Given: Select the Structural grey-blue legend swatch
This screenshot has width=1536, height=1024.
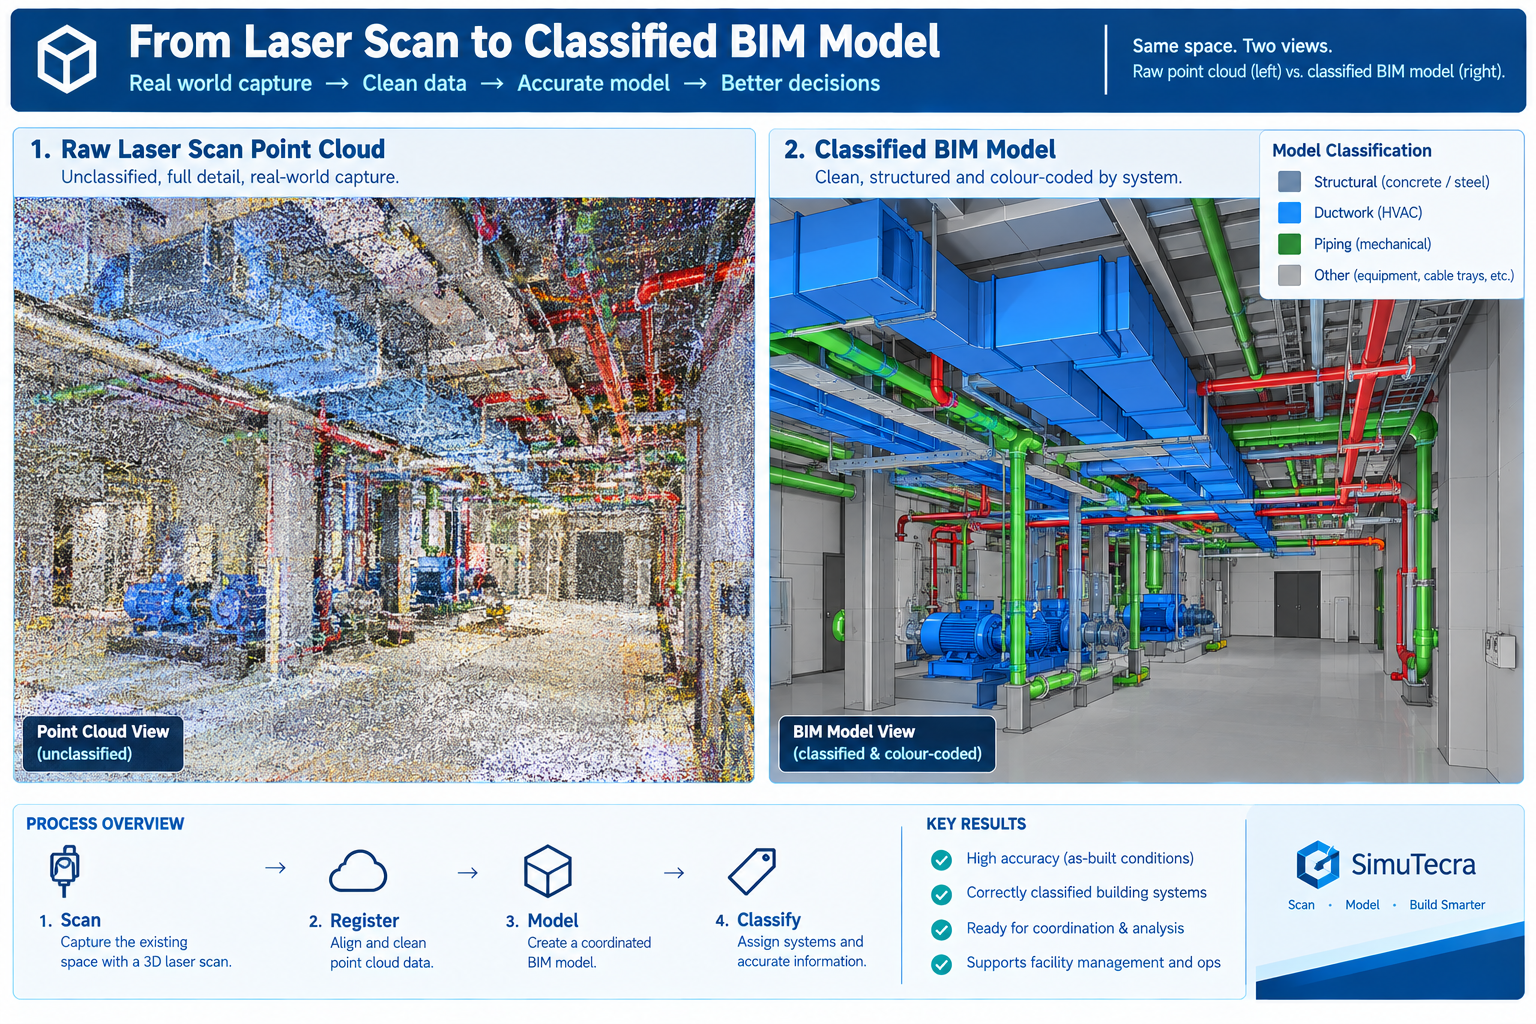Looking at the screenshot, I should 1289,181.
